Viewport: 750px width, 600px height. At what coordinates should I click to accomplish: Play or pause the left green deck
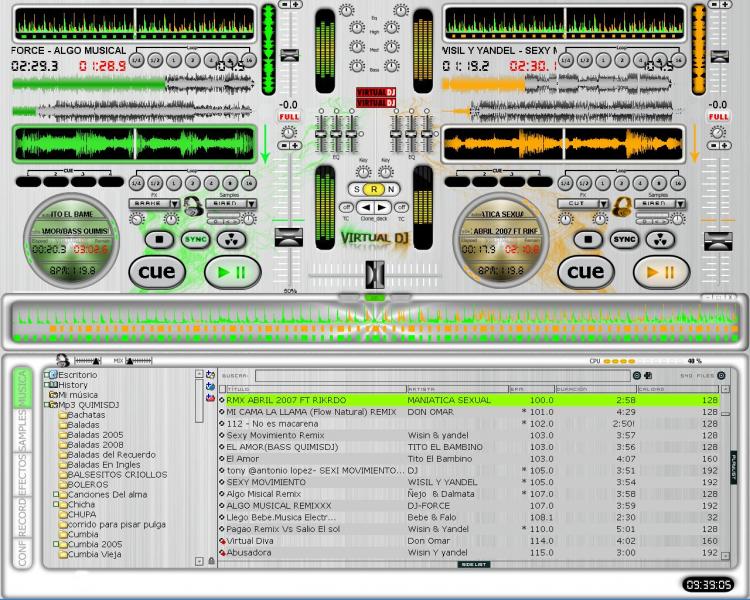coord(232,272)
